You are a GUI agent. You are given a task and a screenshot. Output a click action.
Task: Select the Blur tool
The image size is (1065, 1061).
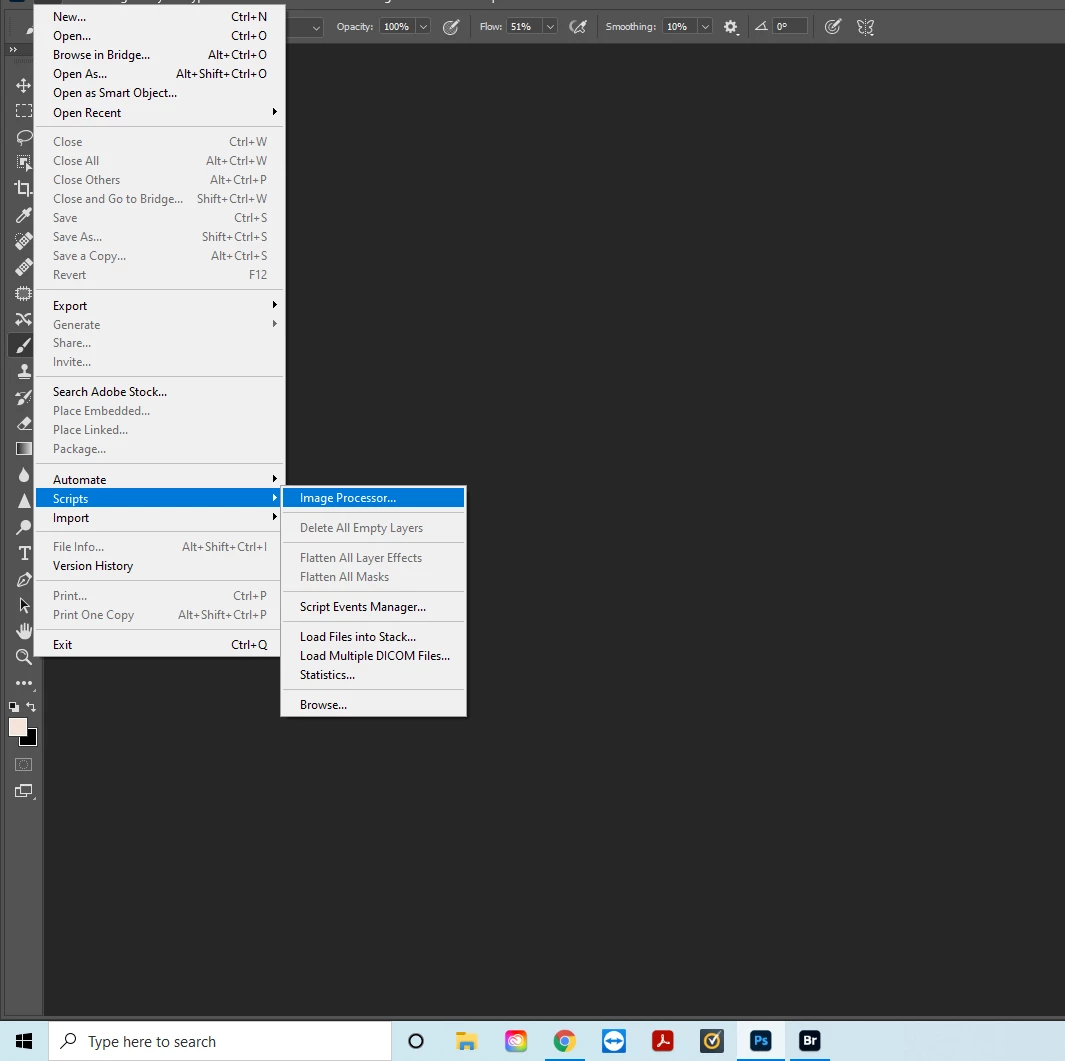pyautogui.click(x=23, y=475)
